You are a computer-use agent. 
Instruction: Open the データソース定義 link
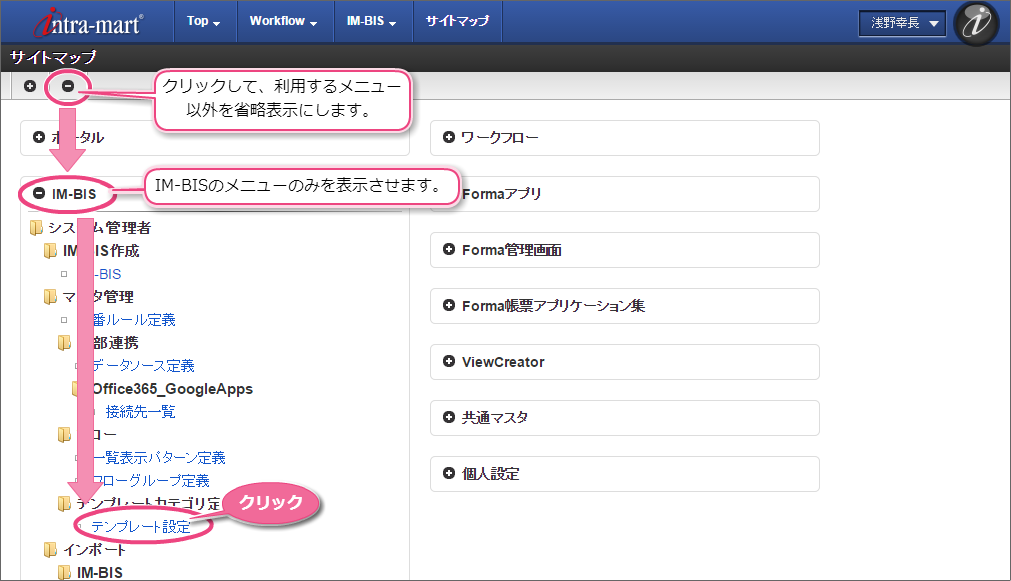(x=143, y=366)
